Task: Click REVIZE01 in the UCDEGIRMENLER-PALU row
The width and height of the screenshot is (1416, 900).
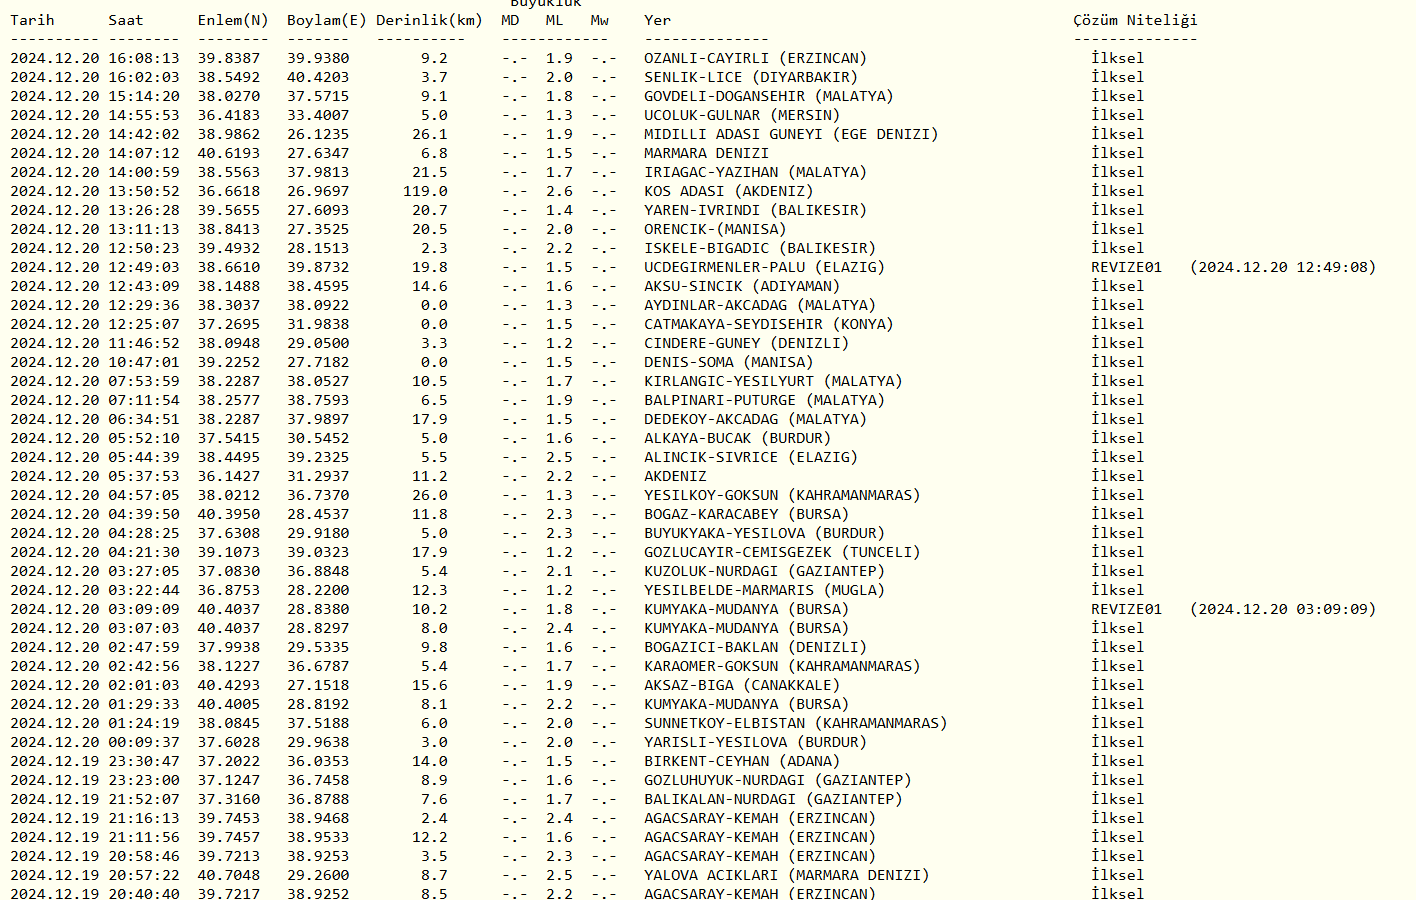Action: point(1126,267)
